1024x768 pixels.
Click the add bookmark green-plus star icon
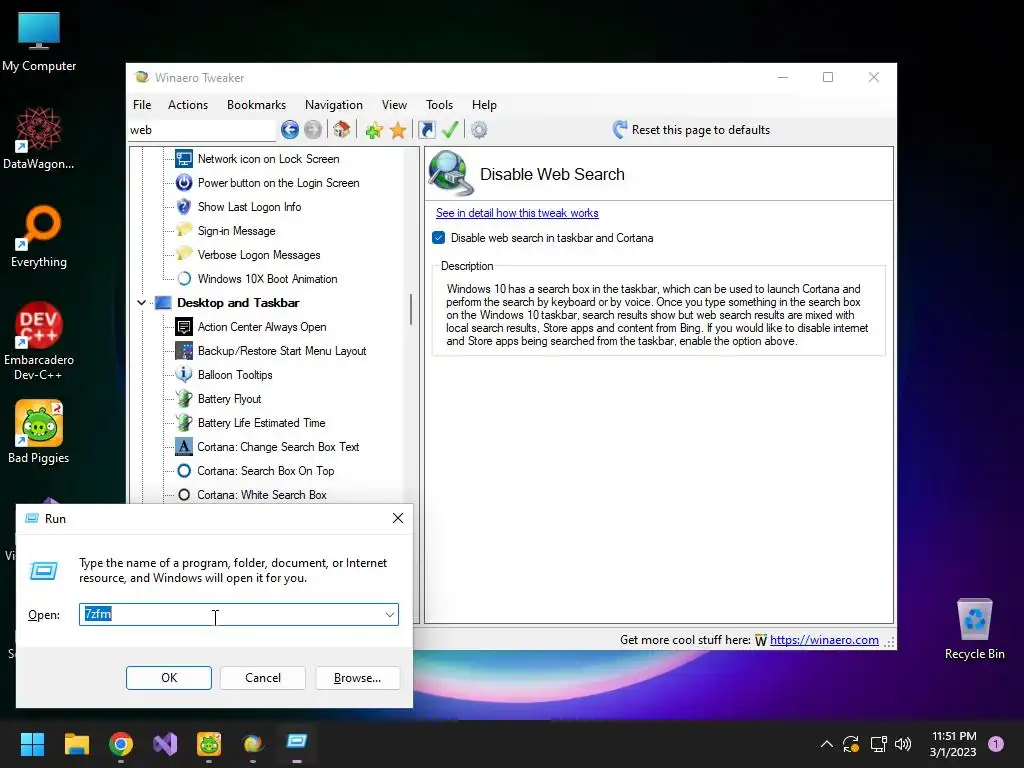point(374,130)
